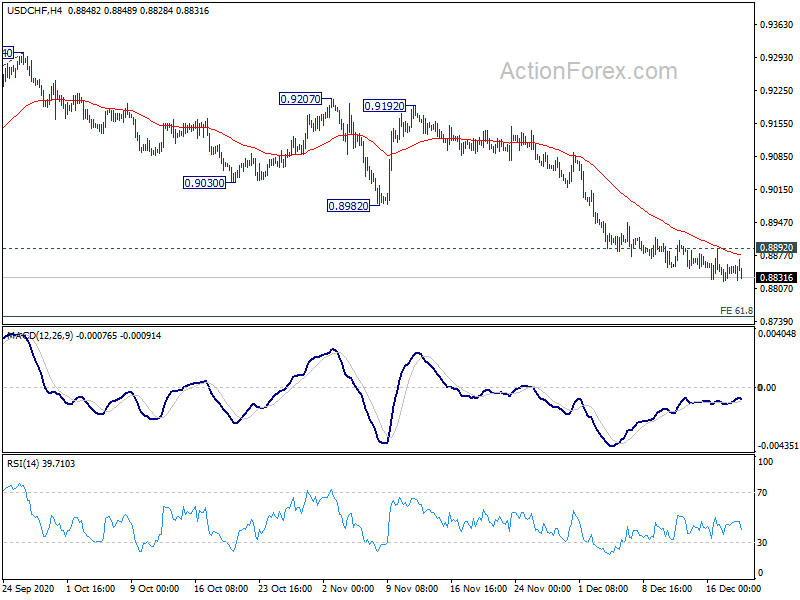800x600 pixels.
Task: Select the 0.91920 price label
Action: pos(384,106)
